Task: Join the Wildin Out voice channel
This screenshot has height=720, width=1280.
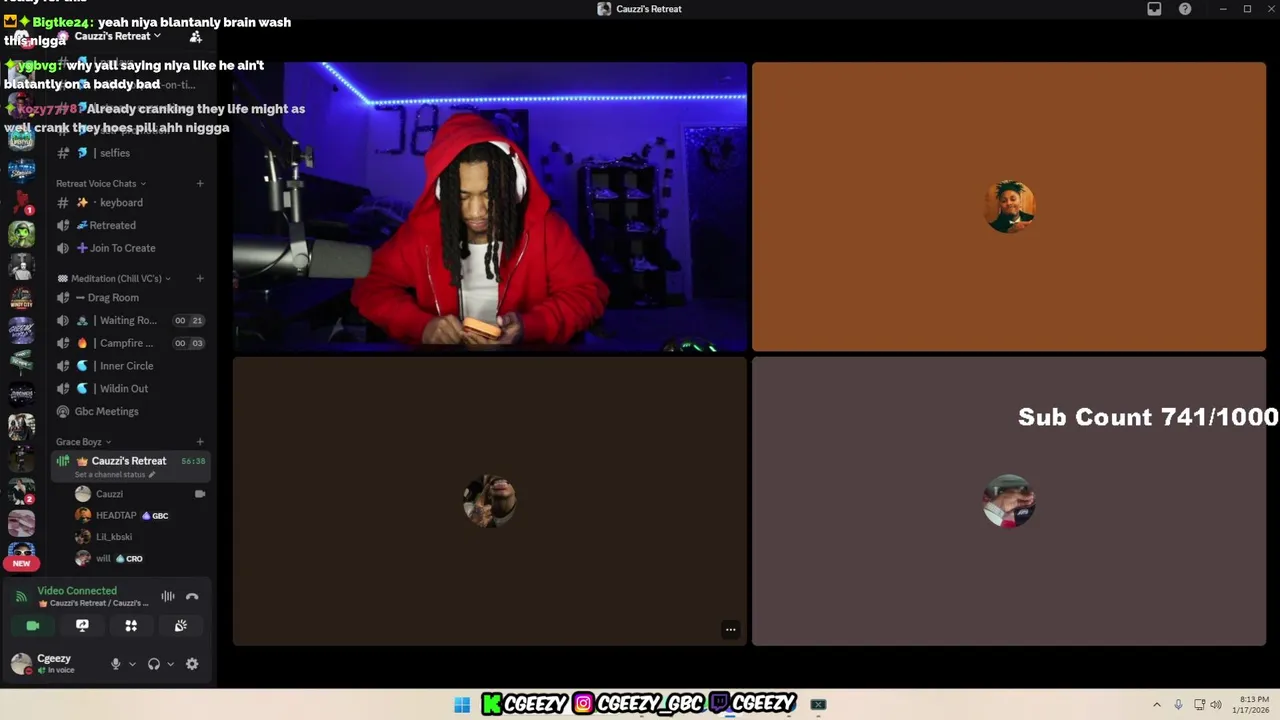Action: 132,389
